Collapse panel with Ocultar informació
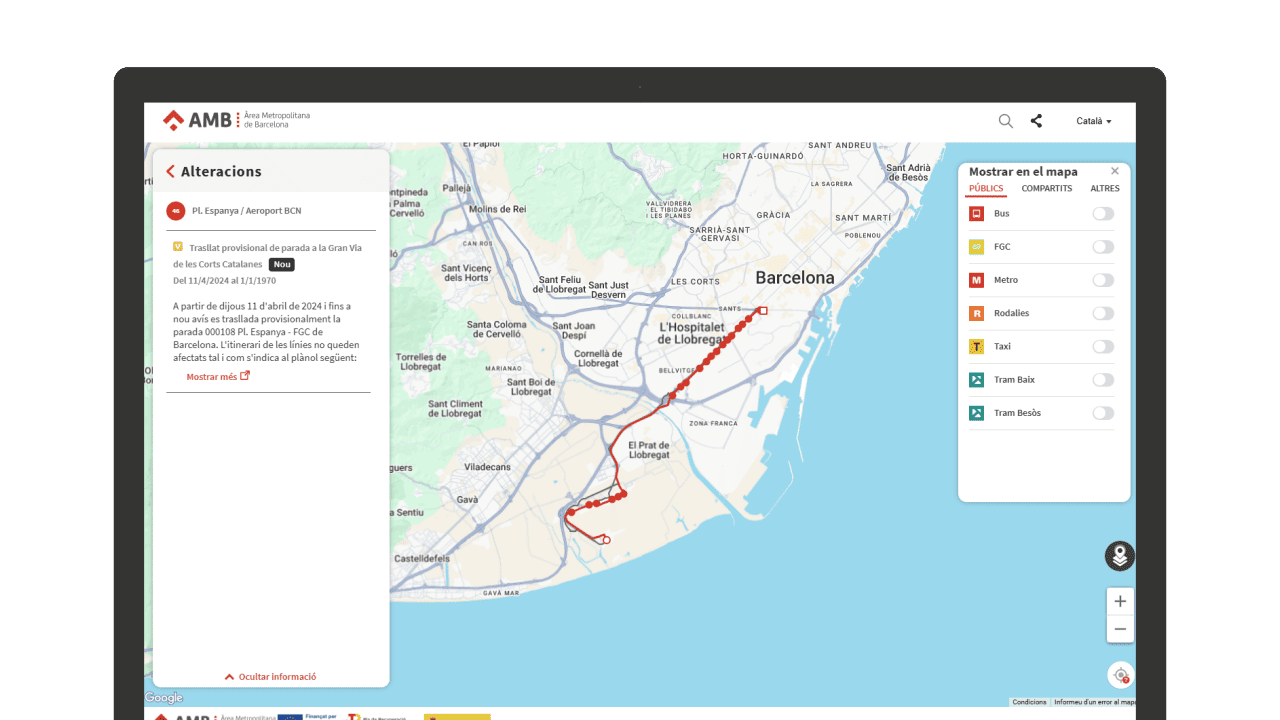 [x=270, y=677]
